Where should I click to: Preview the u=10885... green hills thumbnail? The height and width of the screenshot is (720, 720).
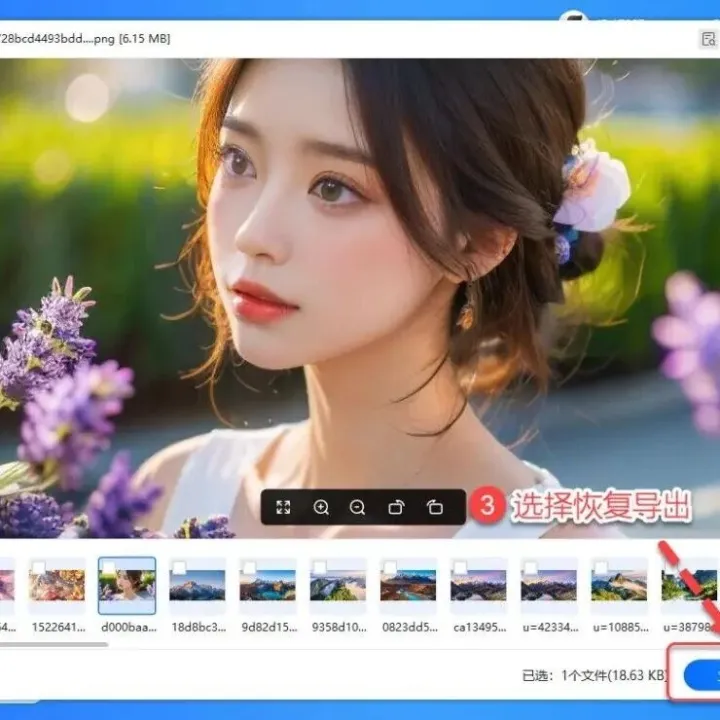(619, 585)
